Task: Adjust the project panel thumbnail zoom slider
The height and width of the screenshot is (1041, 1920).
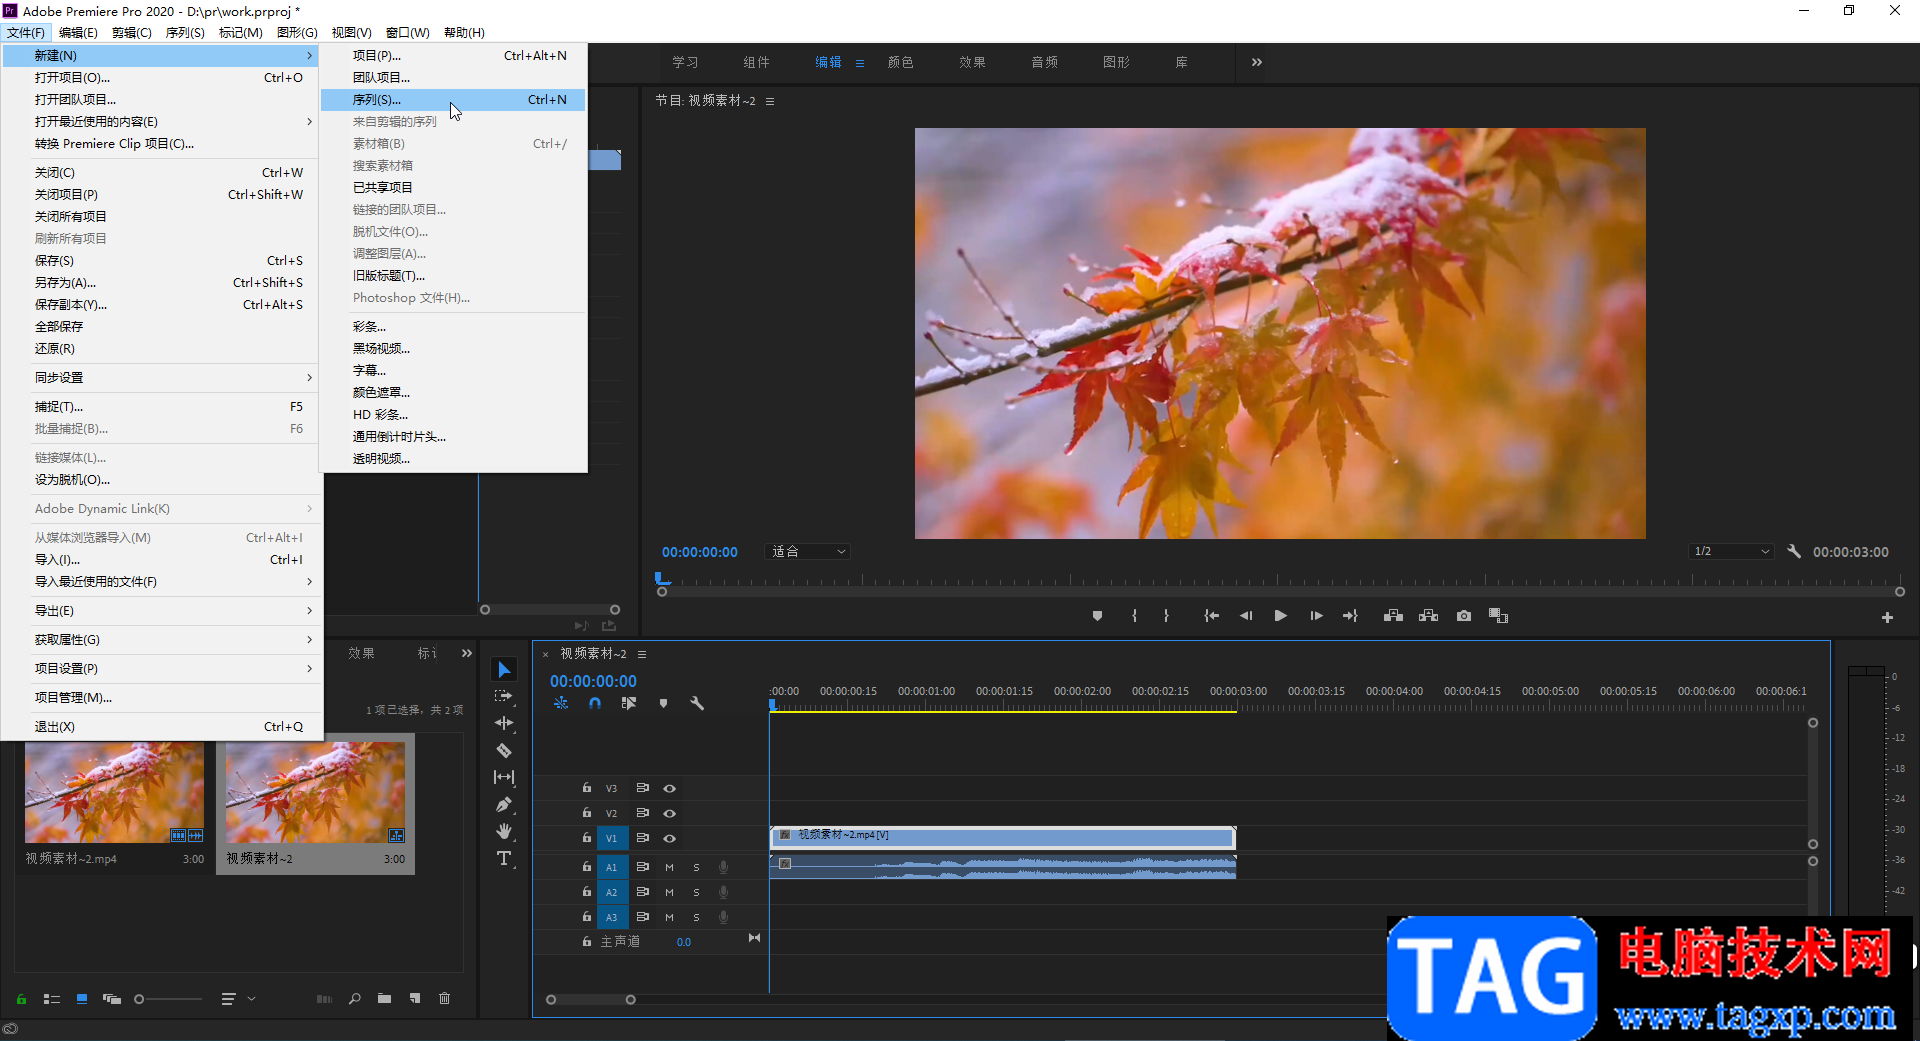Action: point(140,998)
